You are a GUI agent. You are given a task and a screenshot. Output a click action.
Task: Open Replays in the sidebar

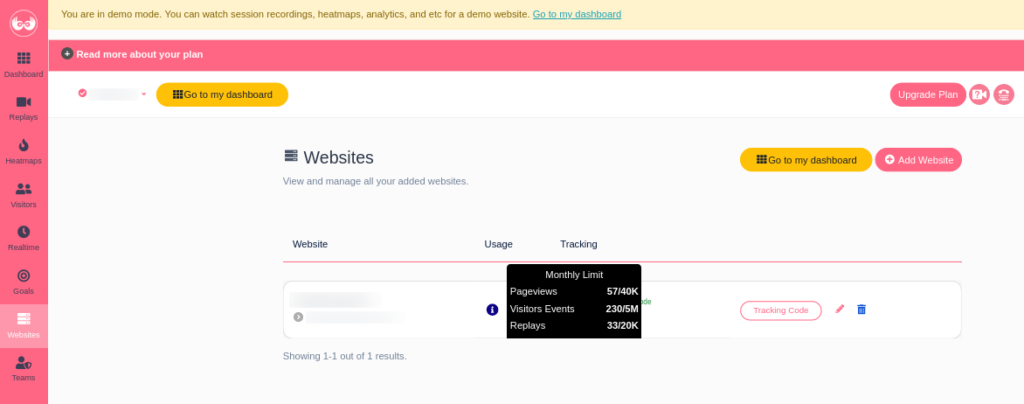pyautogui.click(x=24, y=108)
